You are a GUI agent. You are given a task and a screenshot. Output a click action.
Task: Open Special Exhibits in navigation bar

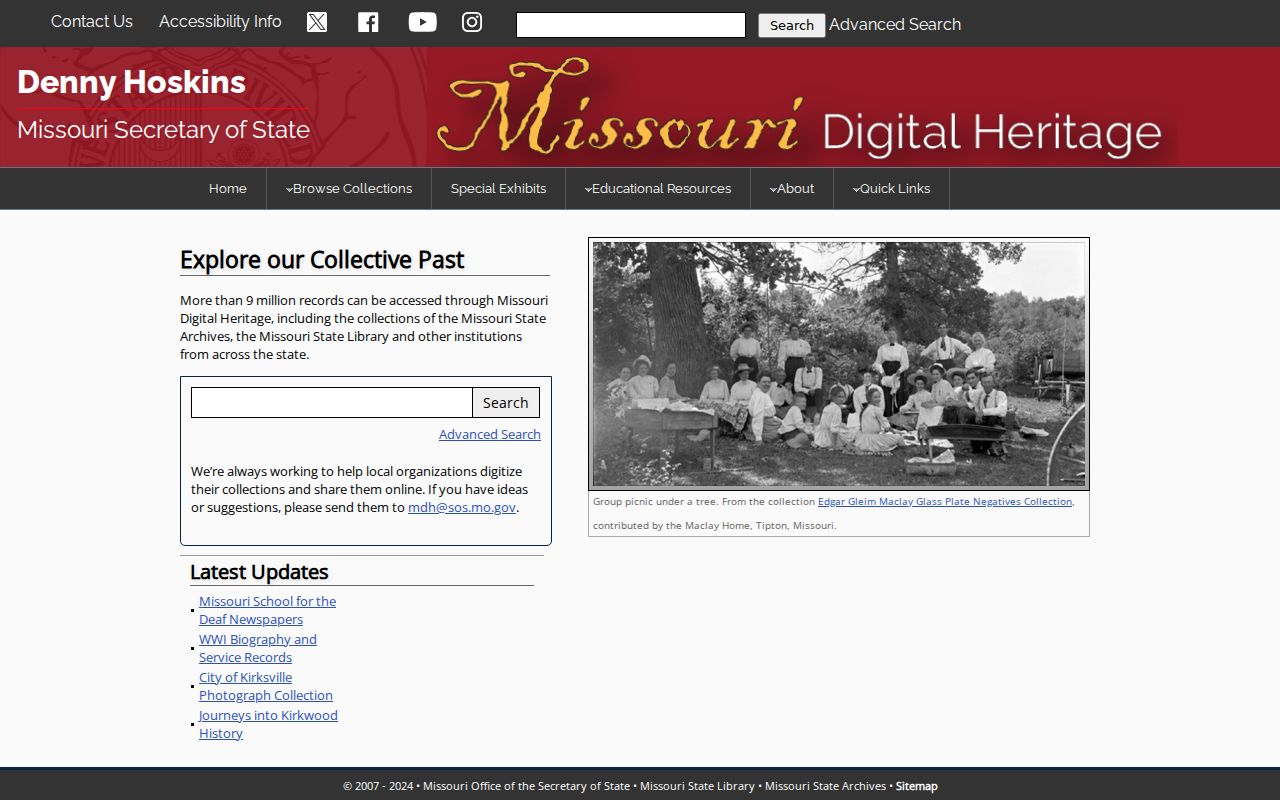click(x=498, y=189)
